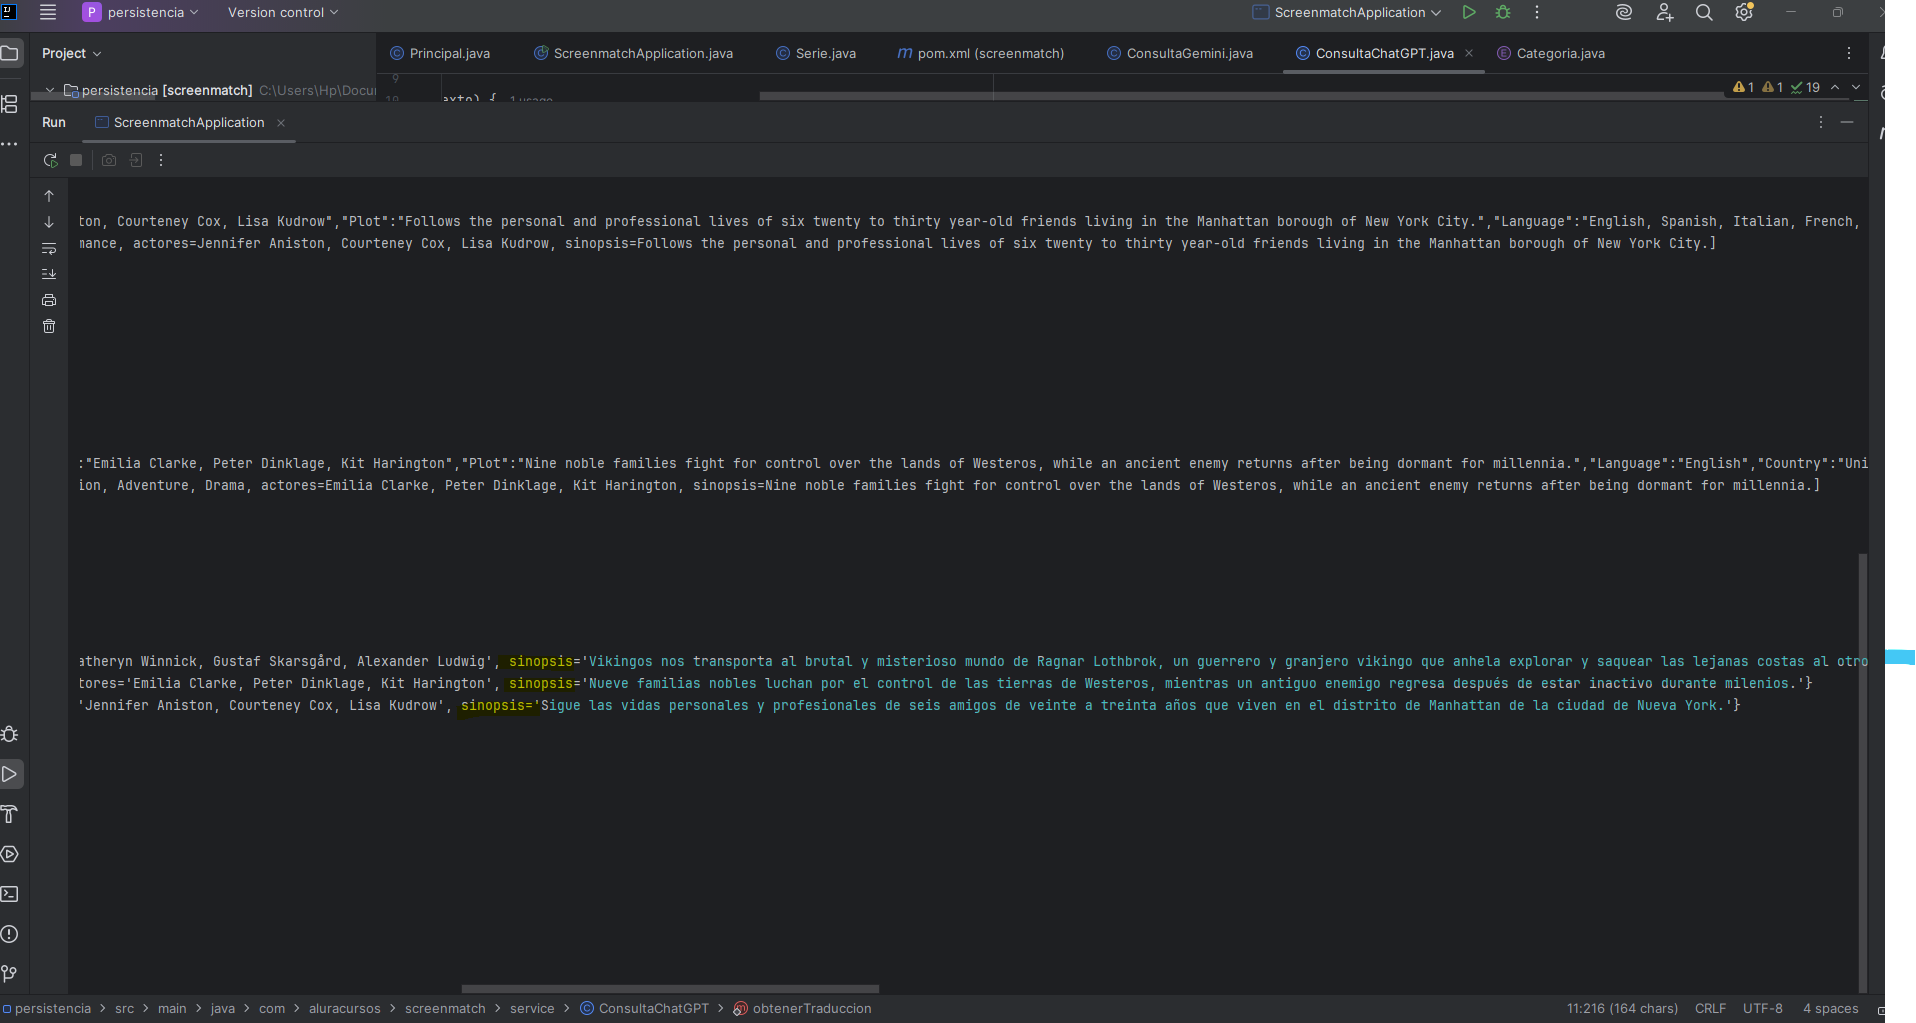Stop the running process
The image size is (1916, 1023).
point(76,160)
